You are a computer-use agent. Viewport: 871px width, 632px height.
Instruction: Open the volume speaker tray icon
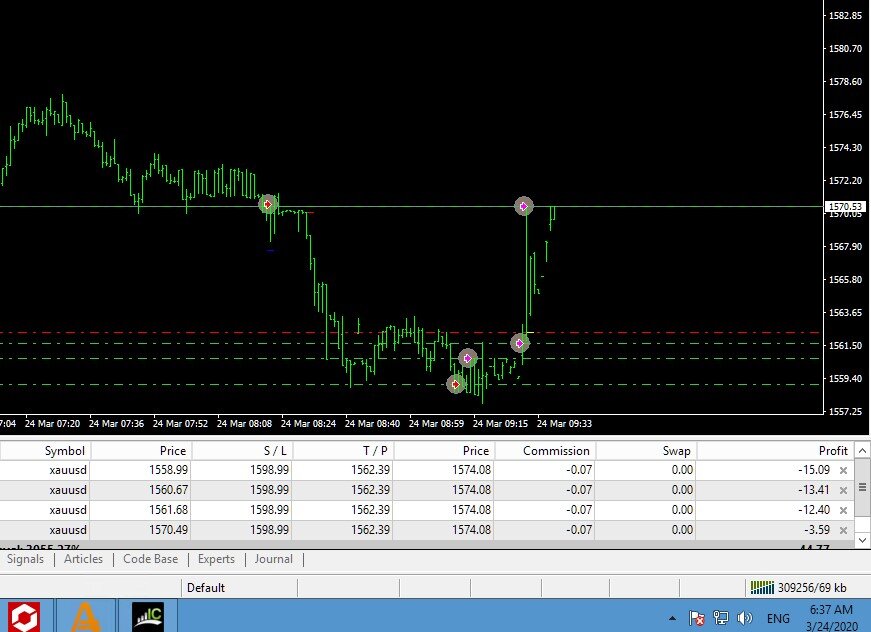744,618
